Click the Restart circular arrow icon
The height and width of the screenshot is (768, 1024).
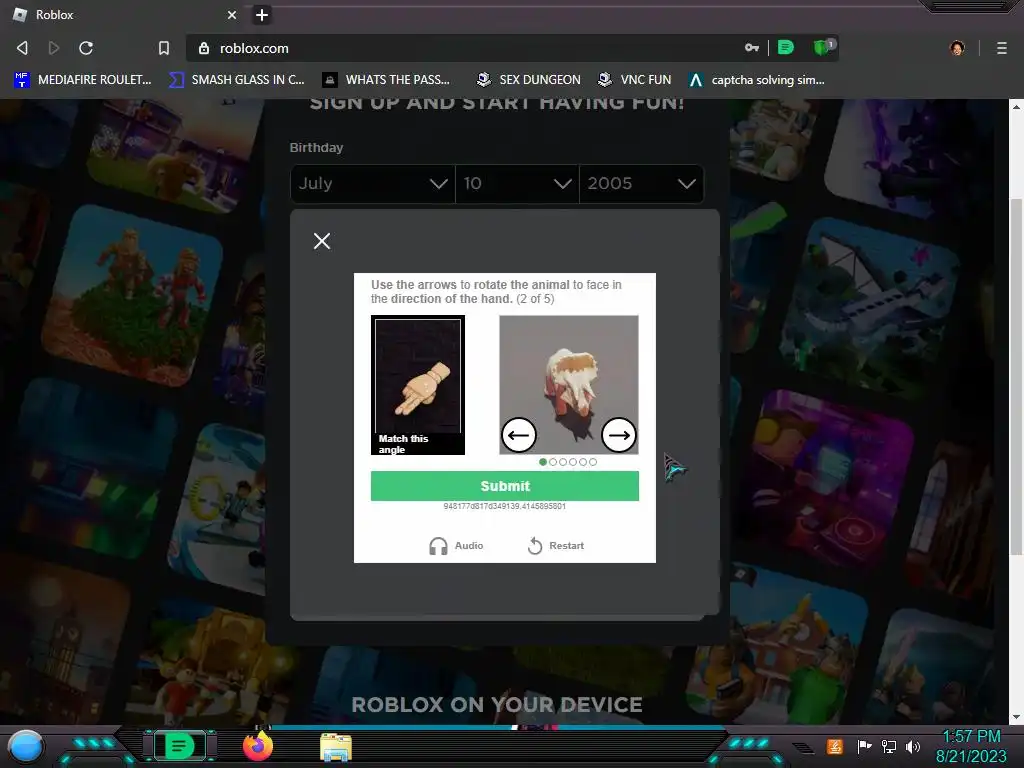(x=535, y=545)
